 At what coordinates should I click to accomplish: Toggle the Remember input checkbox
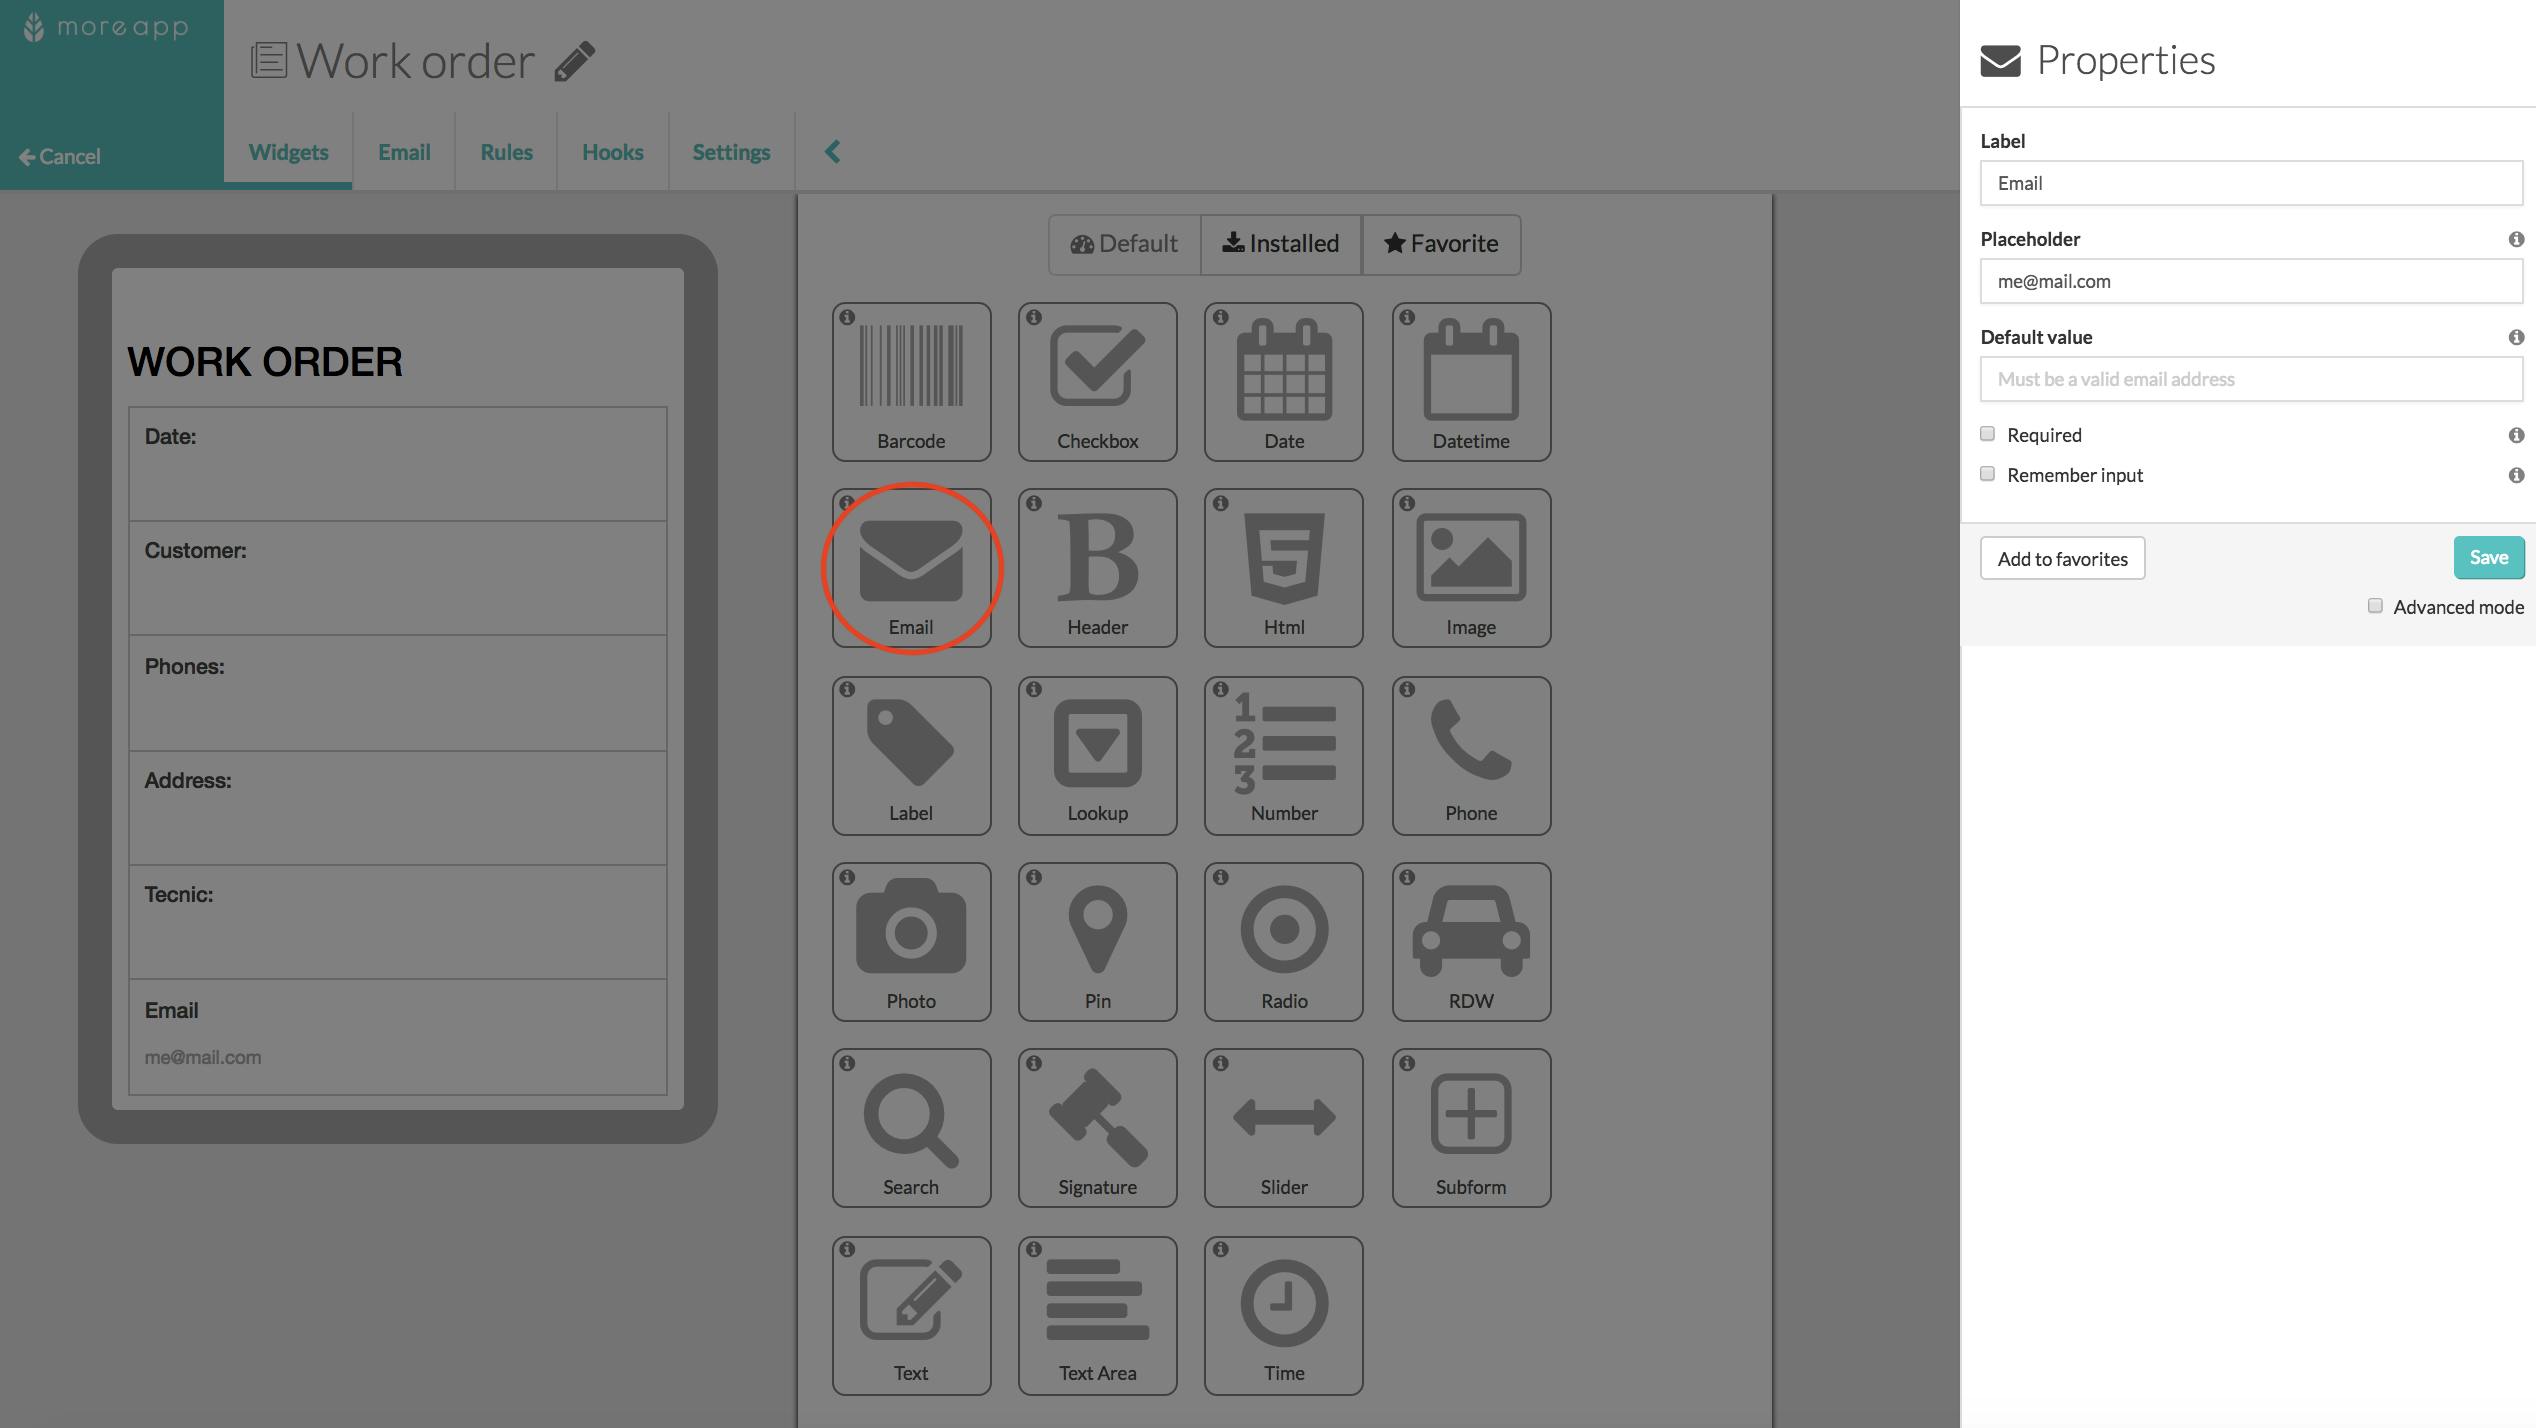(x=1989, y=474)
